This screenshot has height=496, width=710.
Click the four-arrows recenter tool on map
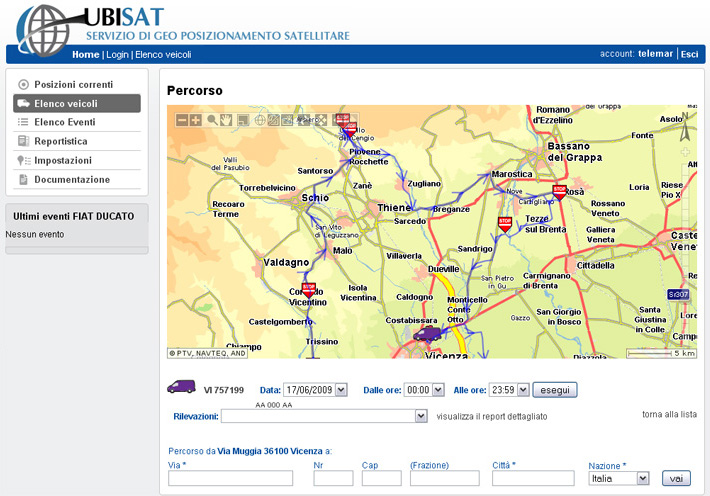click(321, 120)
